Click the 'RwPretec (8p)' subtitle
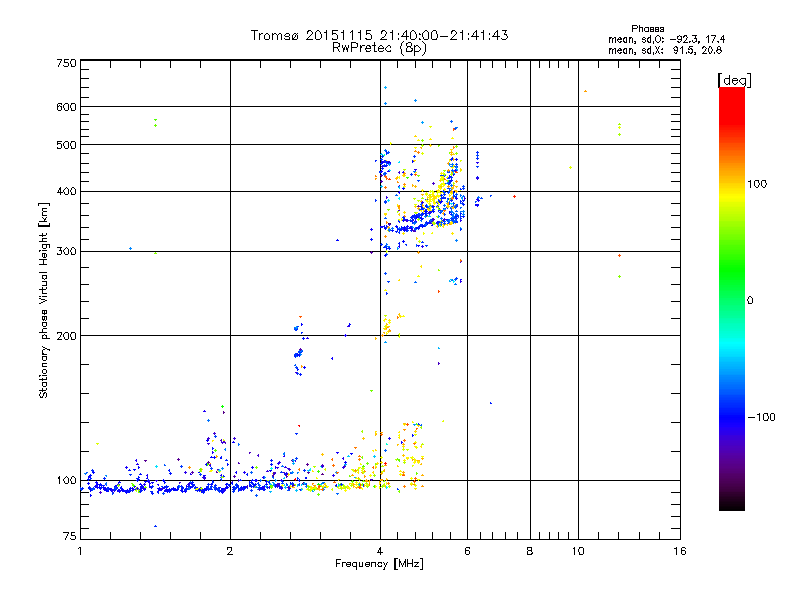This screenshot has height=600, width=800. tap(379, 48)
